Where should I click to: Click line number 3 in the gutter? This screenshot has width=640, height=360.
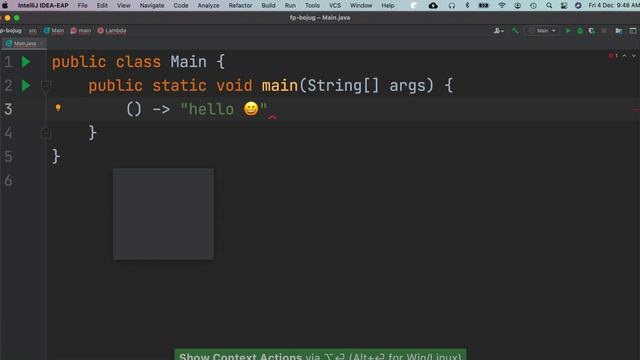(x=8, y=109)
